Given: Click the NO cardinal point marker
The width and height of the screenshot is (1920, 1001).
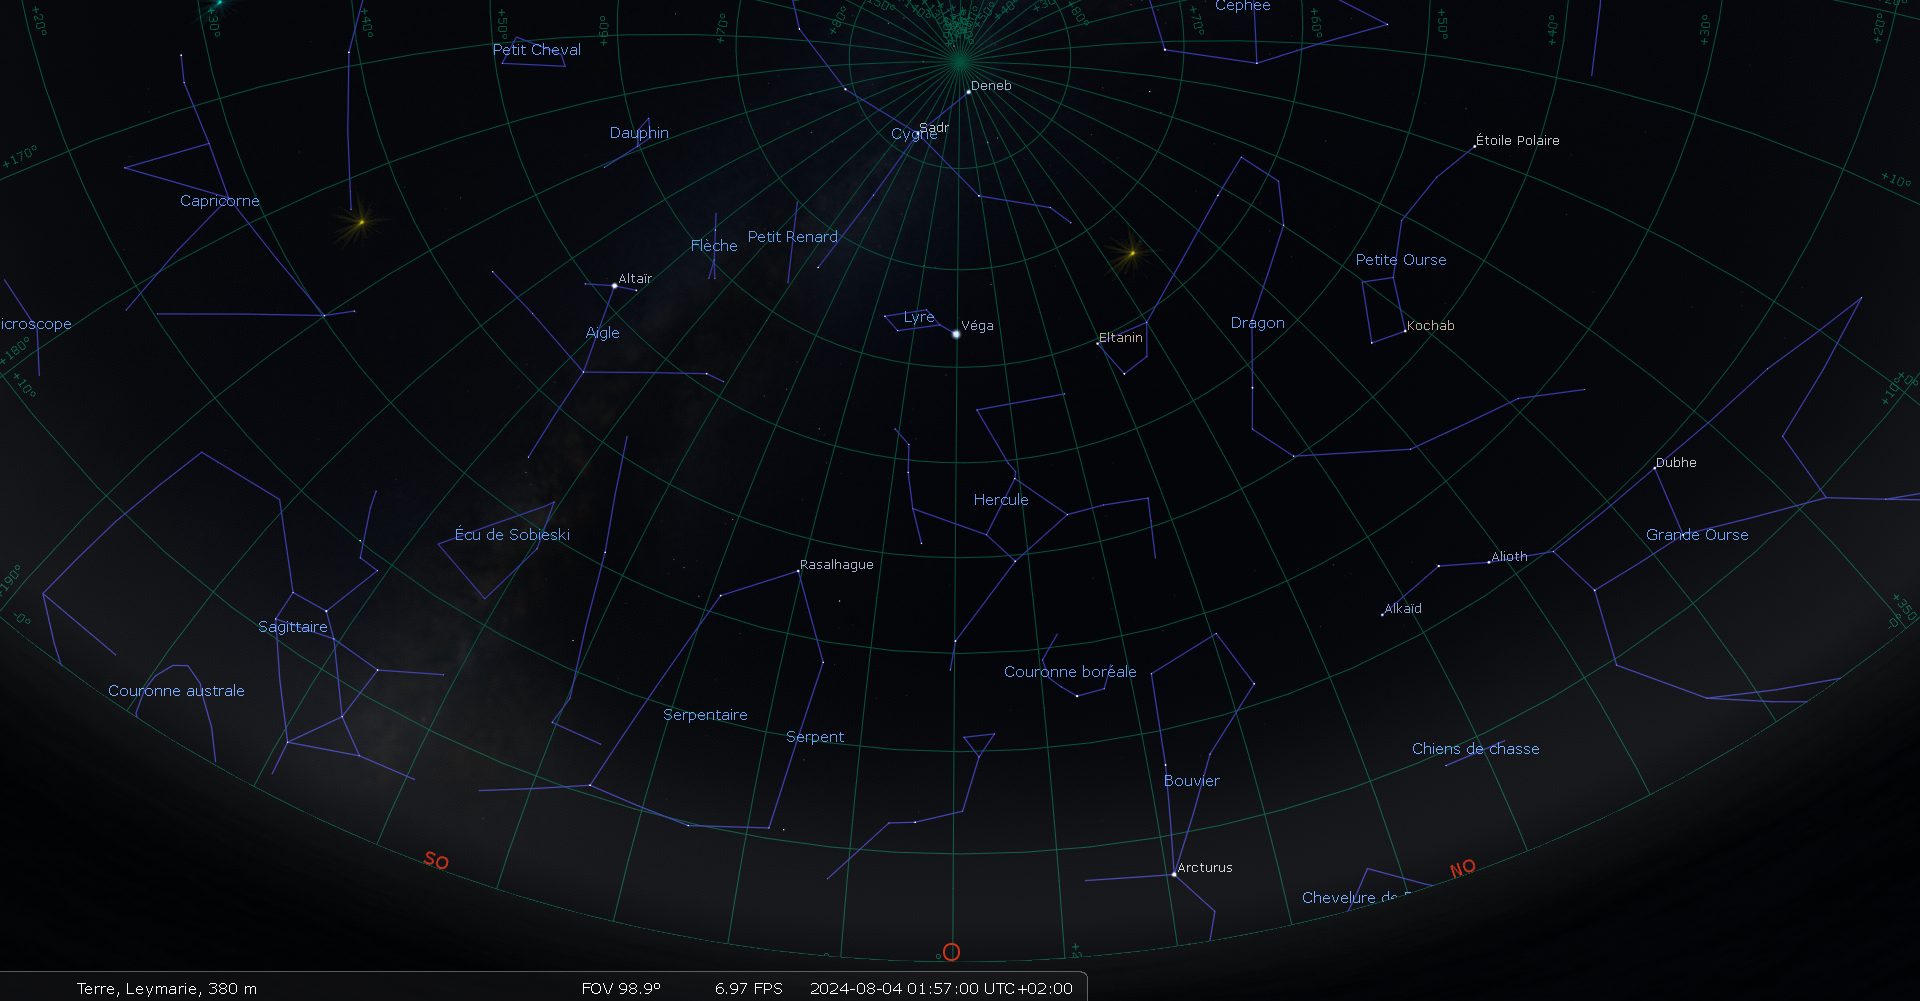Looking at the screenshot, I should [1463, 868].
